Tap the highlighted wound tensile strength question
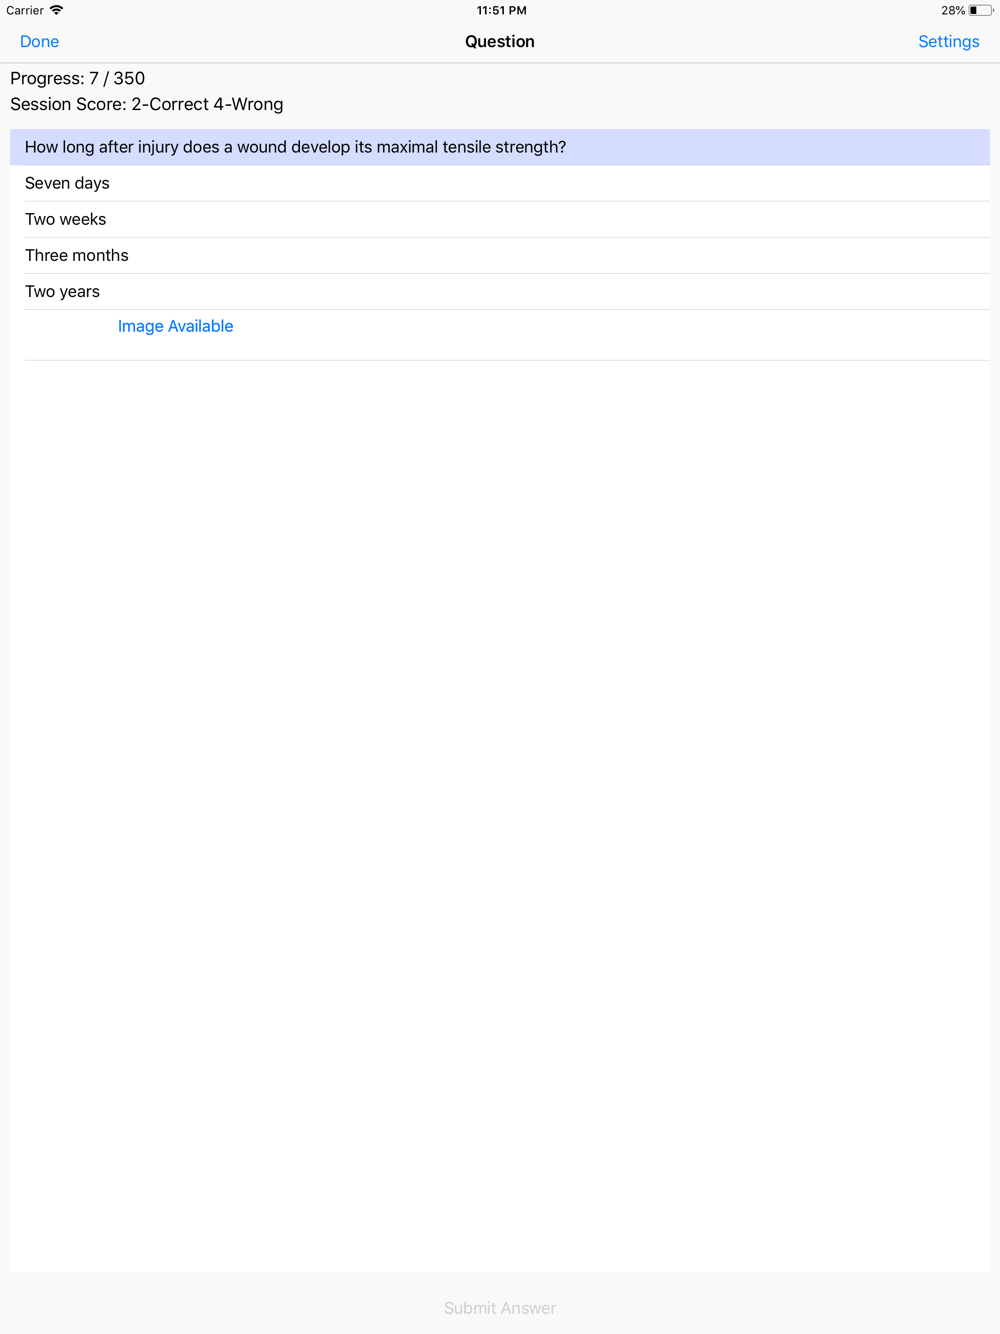Screen dimensions: 1000x1334 point(500,147)
